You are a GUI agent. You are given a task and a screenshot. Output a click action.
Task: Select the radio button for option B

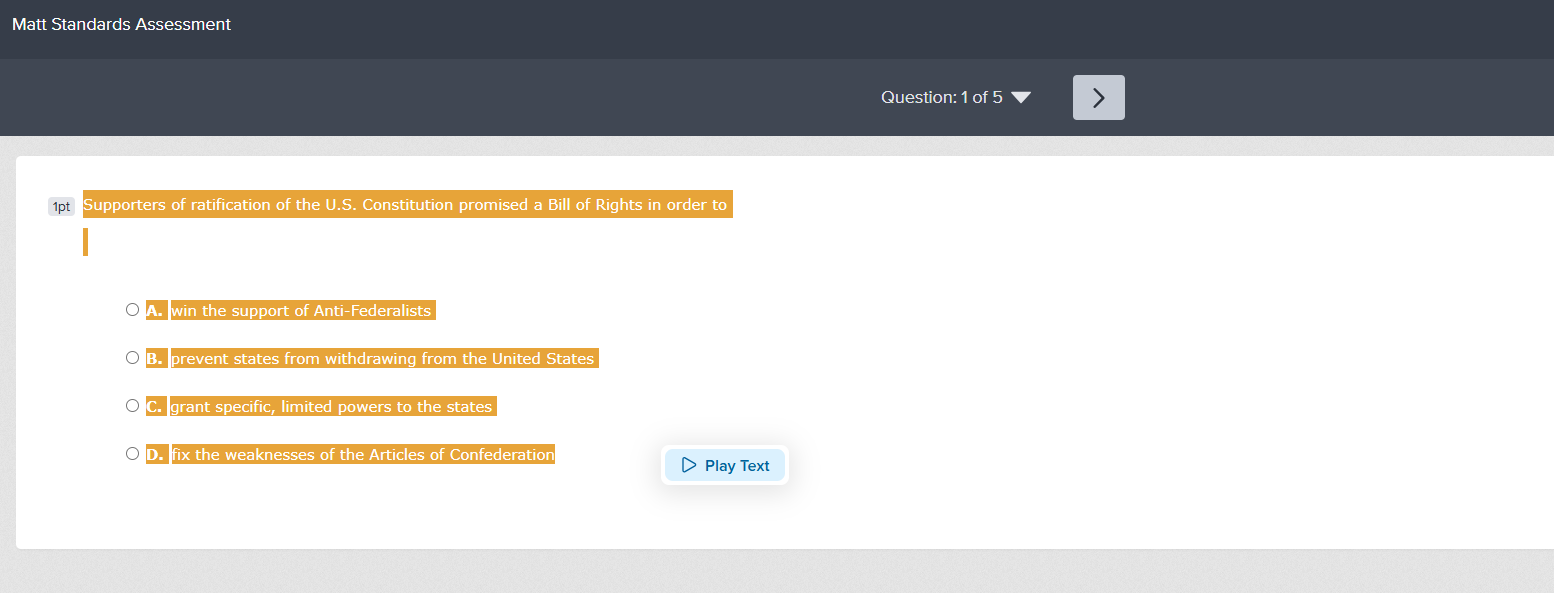pos(132,358)
